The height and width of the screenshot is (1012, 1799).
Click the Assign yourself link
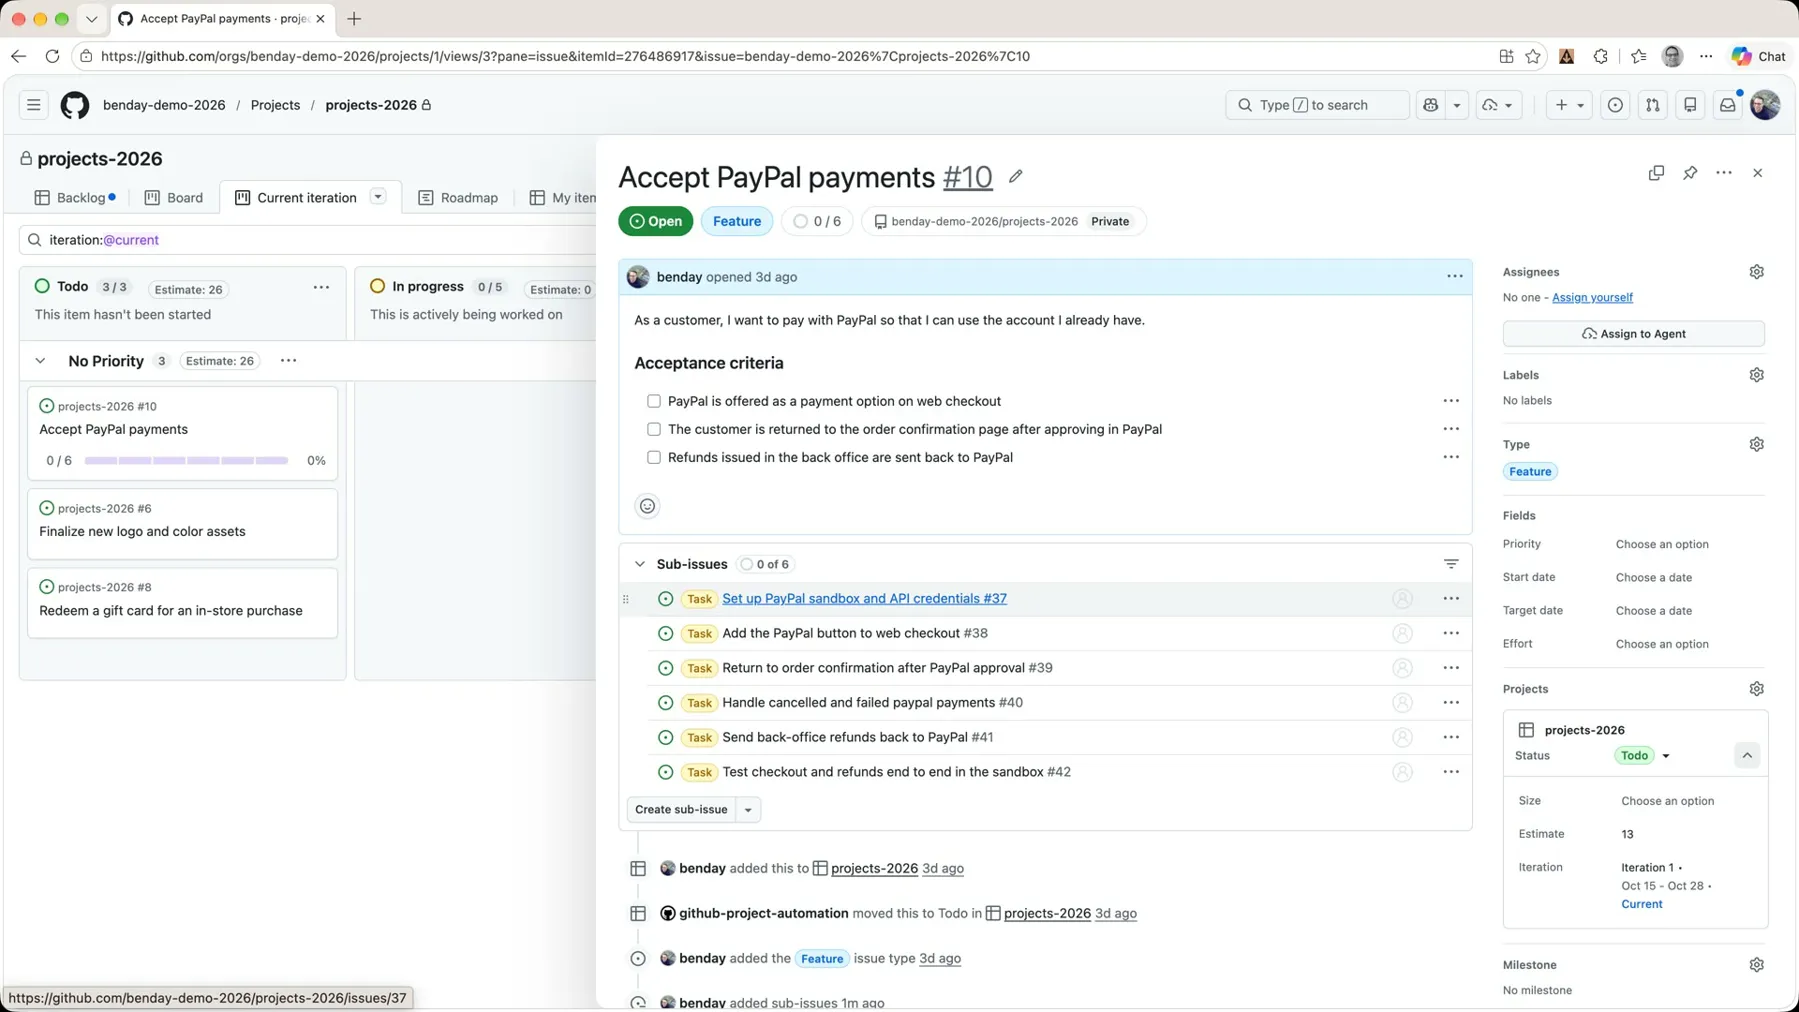[1592, 297]
